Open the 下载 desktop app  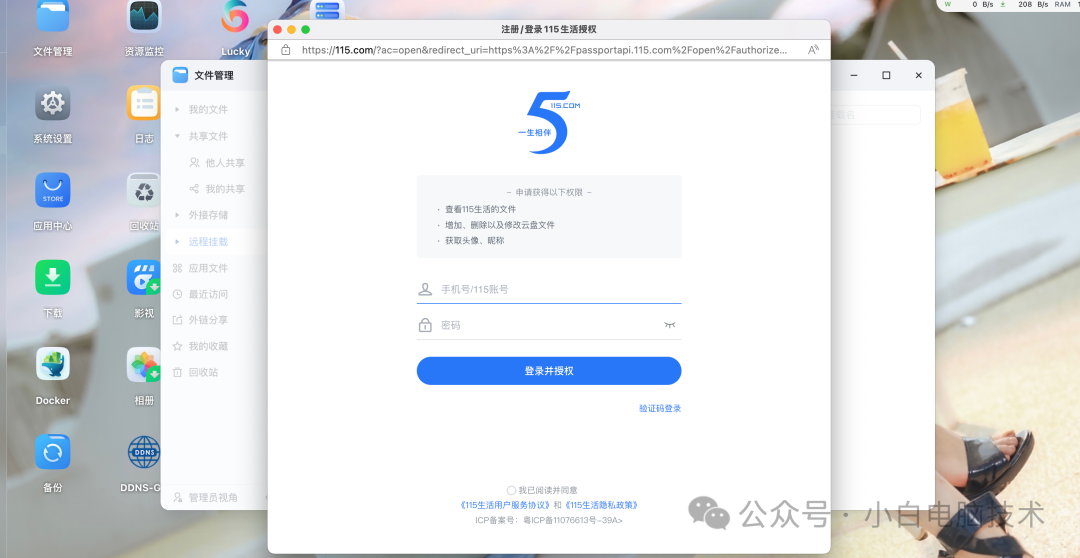53,277
